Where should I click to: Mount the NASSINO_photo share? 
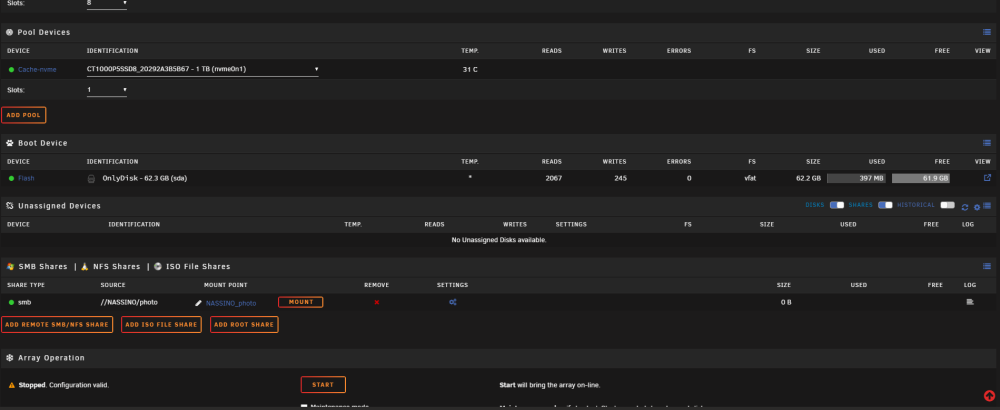[x=300, y=302]
